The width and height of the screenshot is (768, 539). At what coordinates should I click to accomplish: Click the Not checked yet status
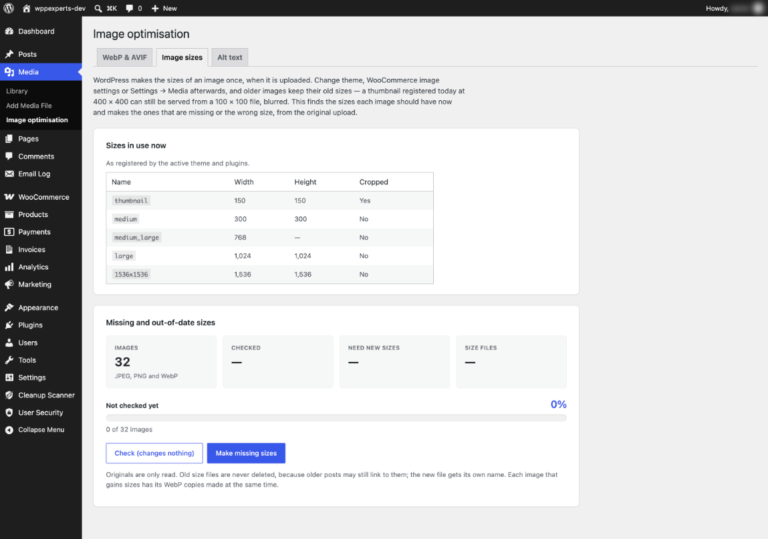click(132, 406)
